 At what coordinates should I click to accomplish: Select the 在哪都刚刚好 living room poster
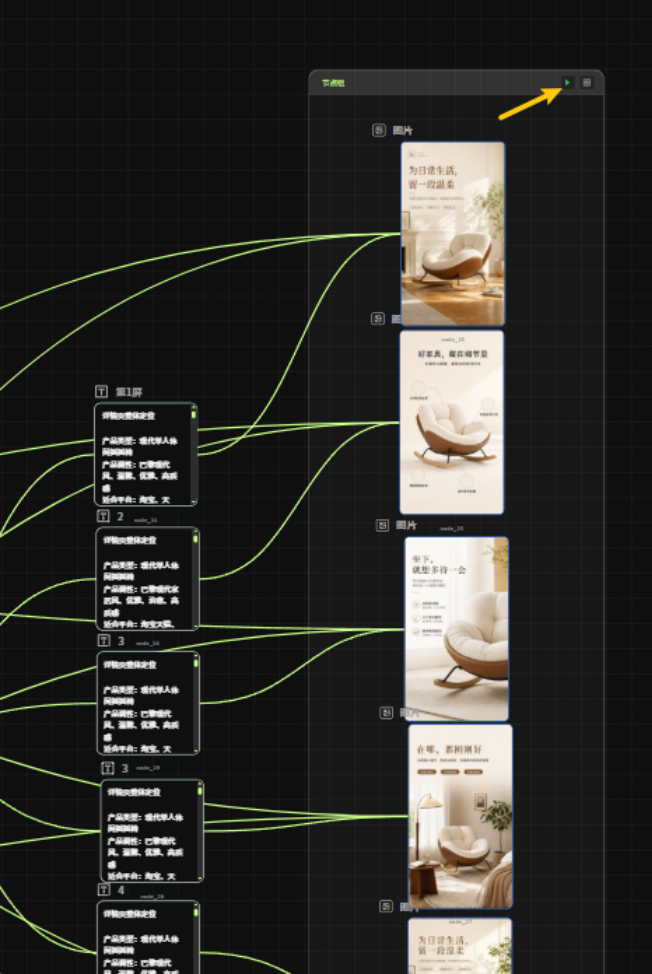point(460,816)
